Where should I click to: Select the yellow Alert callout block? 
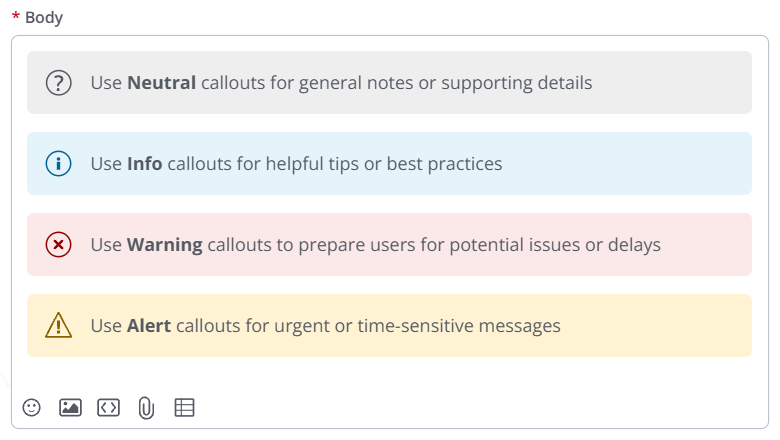click(390, 326)
